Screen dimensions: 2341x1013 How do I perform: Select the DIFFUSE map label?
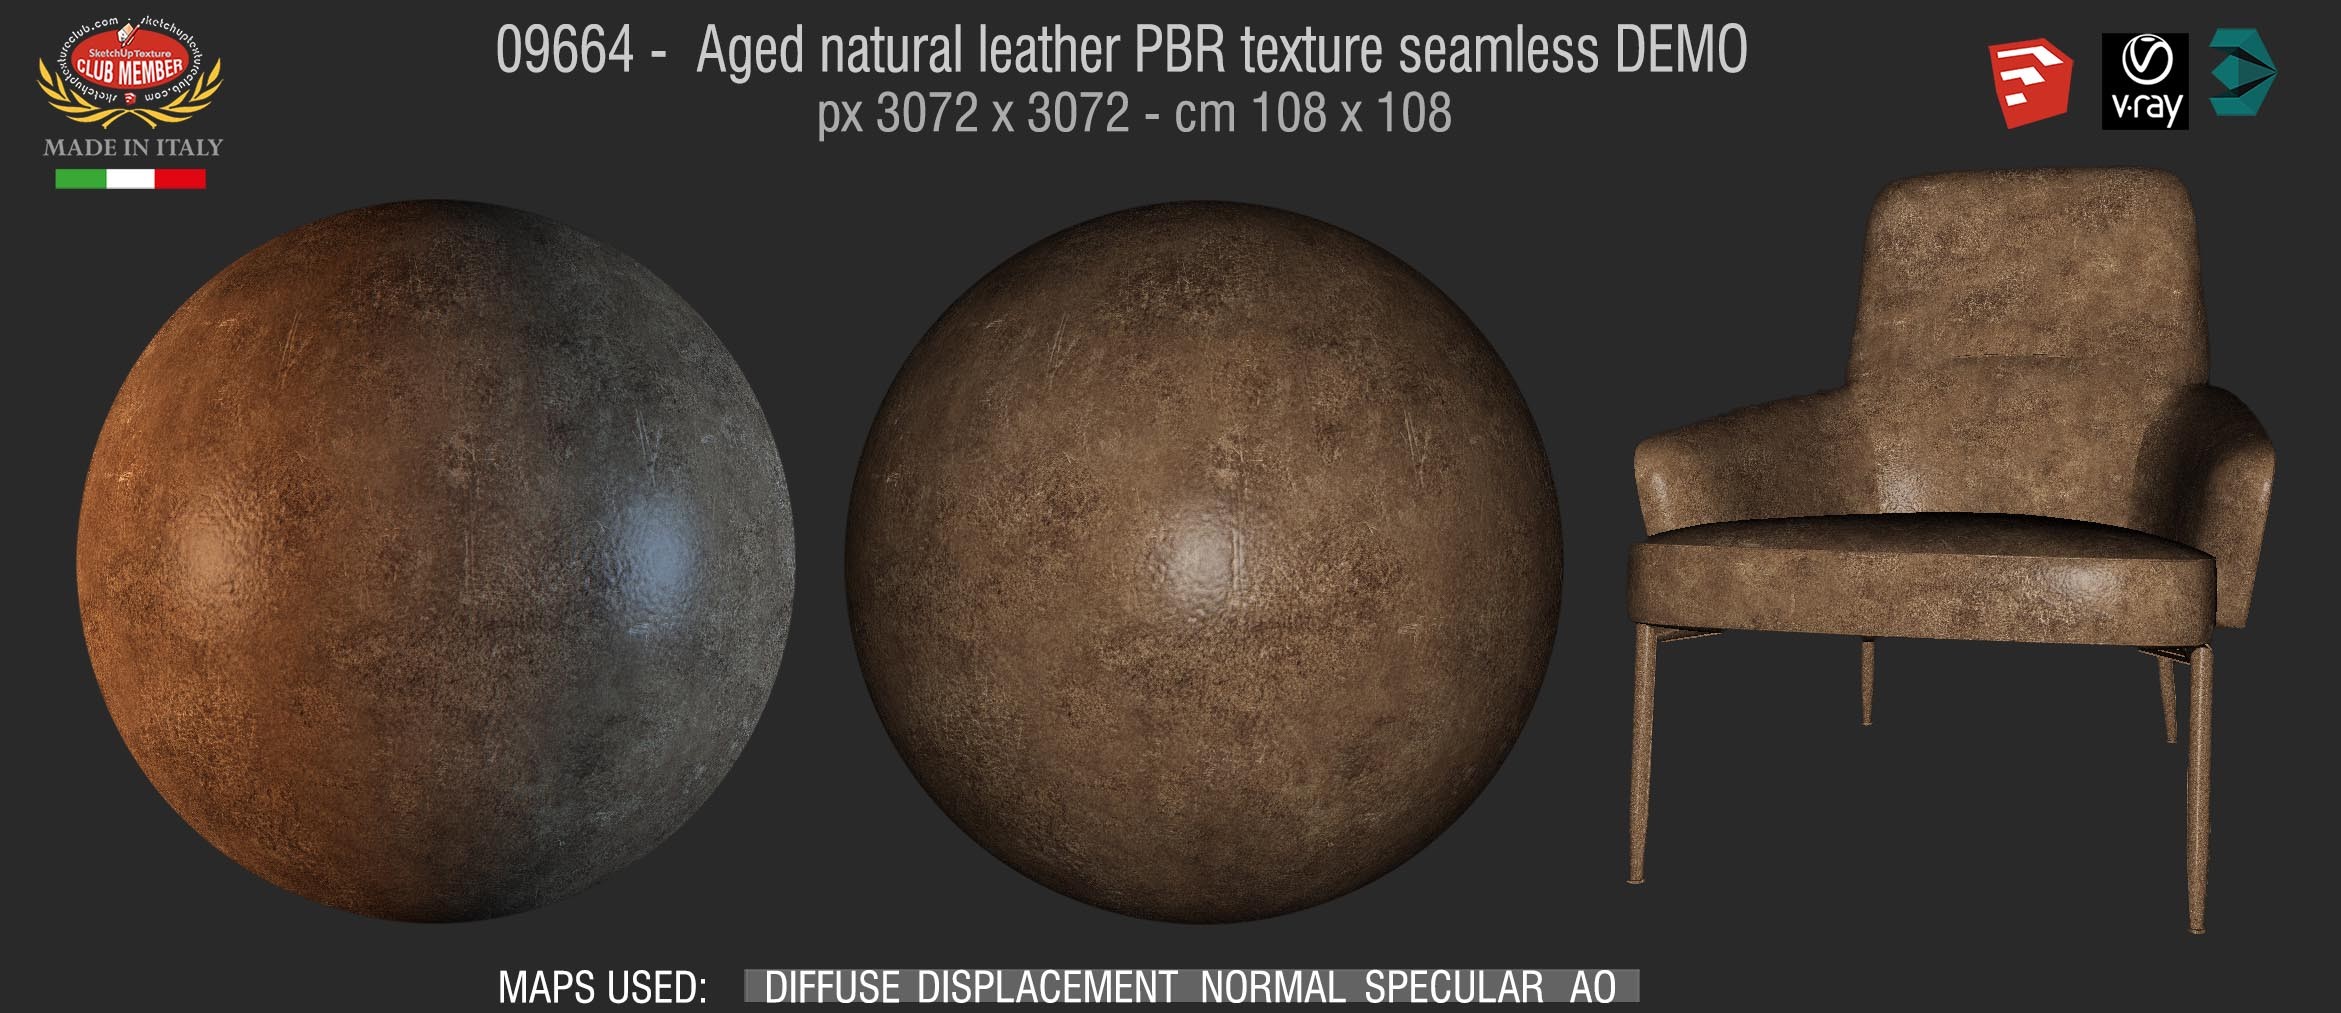[832, 988]
